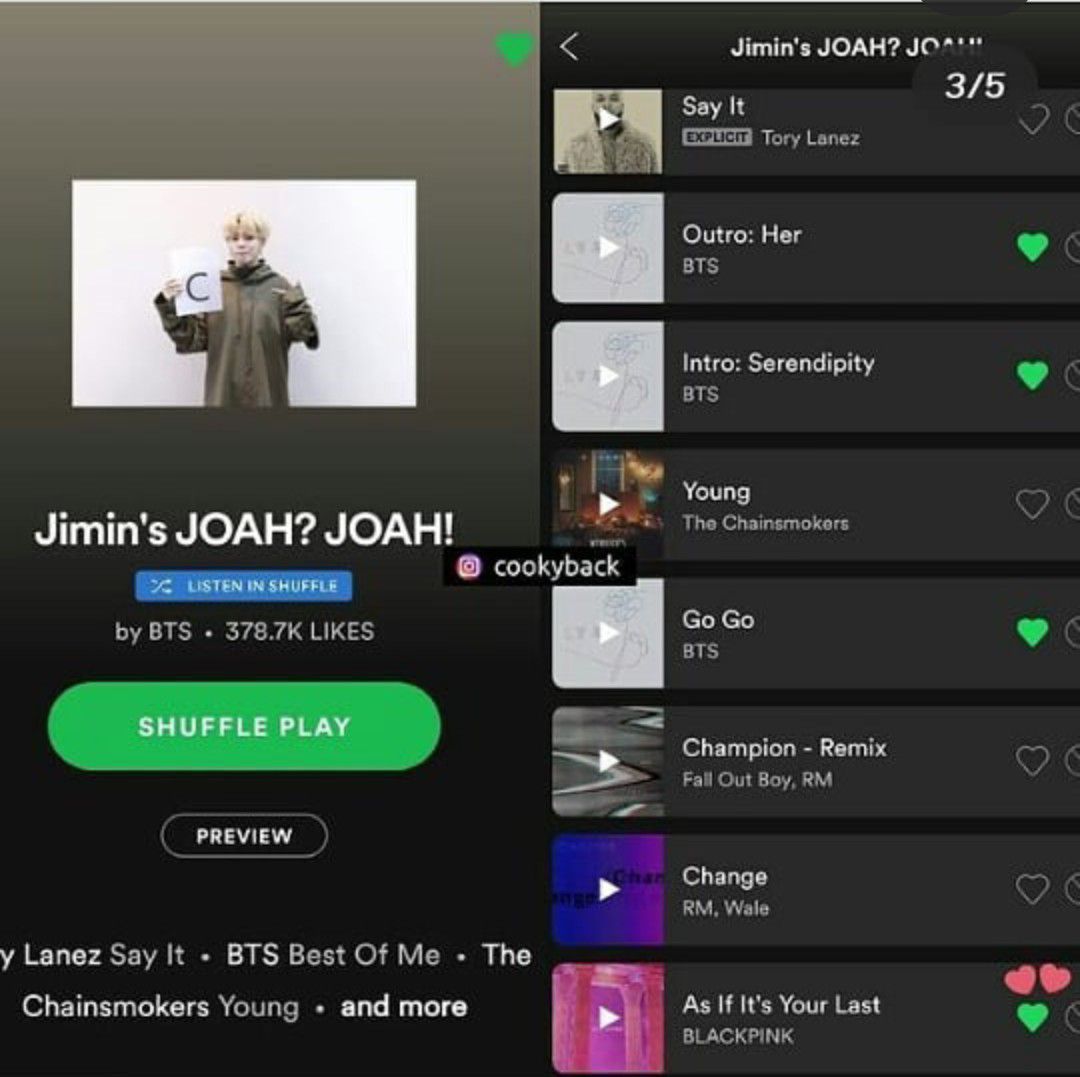Tap the Listen in Shuffle badge
1080x1077 pixels.
pyautogui.click(x=244, y=586)
